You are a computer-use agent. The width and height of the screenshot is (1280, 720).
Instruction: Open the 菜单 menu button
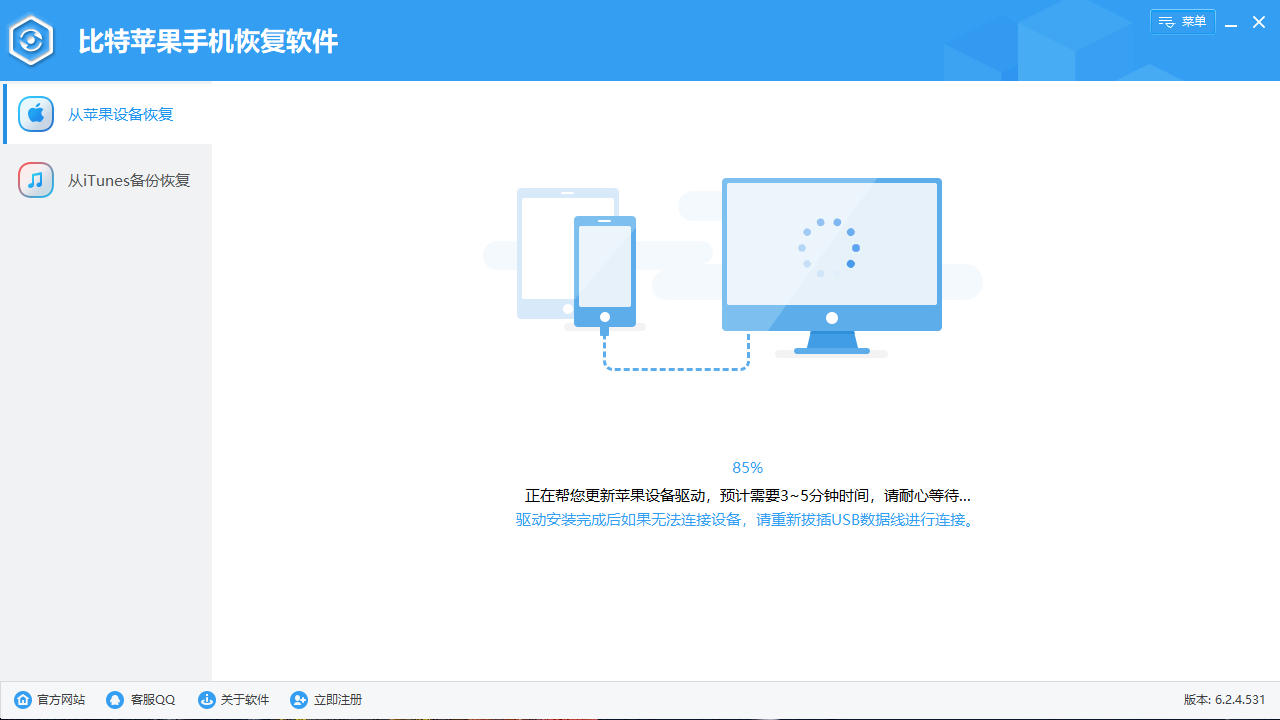coord(1182,22)
